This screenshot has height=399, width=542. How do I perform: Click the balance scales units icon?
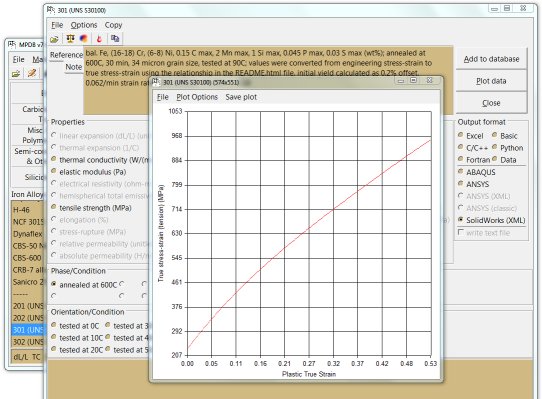(x=71, y=39)
